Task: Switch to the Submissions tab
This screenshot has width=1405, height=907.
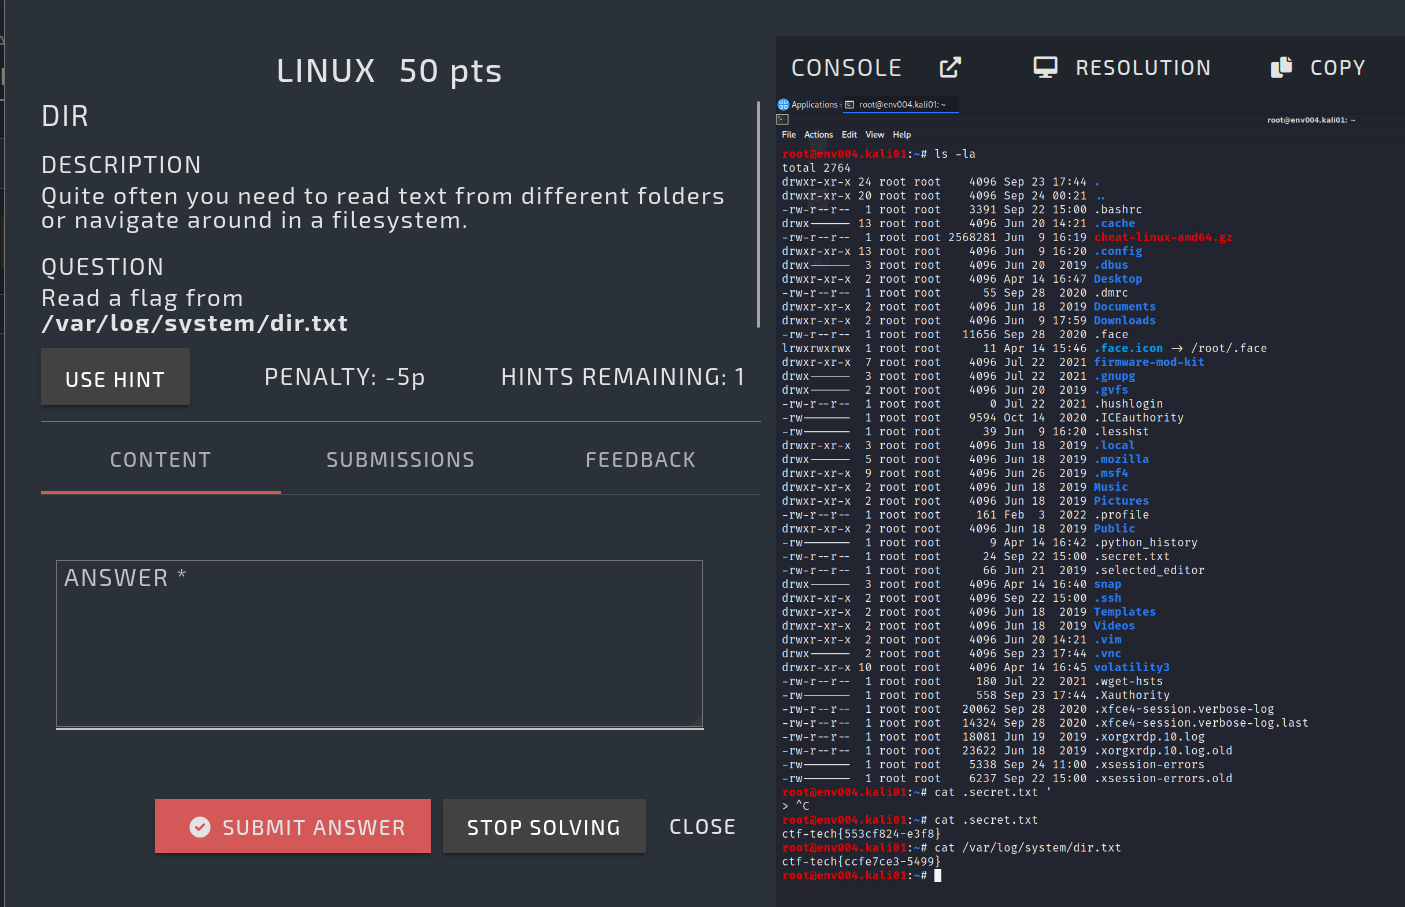Action: tap(400, 460)
